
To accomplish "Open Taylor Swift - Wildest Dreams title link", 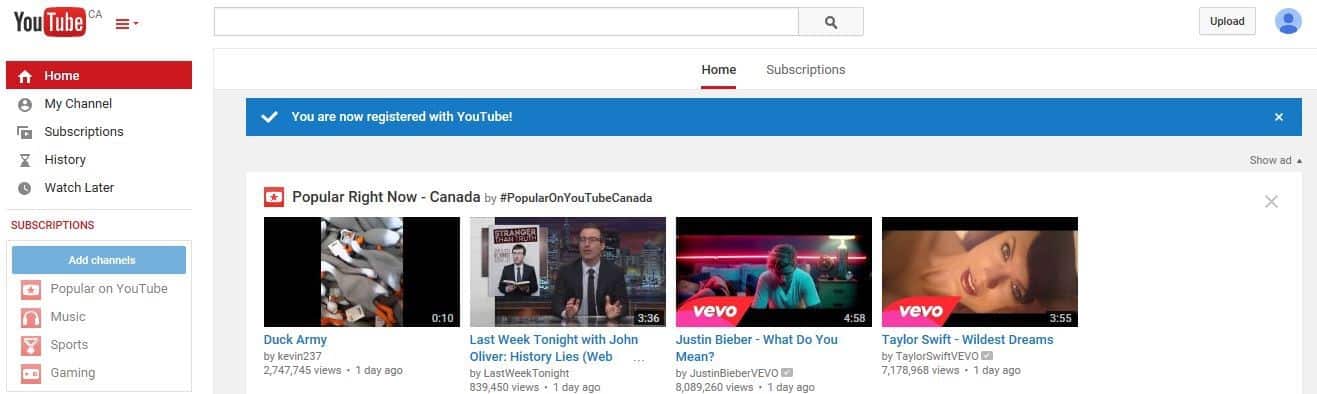I will [x=967, y=340].
